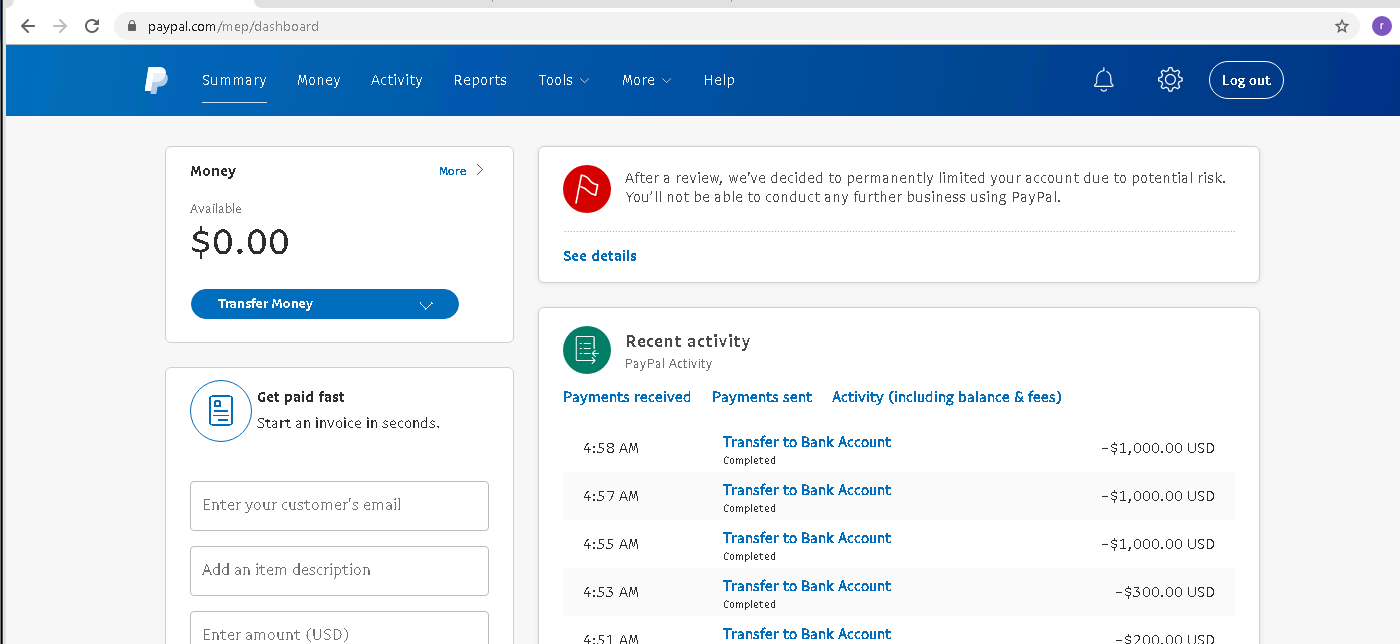The height and width of the screenshot is (644, 1400).
Task: Expand the More navigation dropdown
Action: point(646,80)
